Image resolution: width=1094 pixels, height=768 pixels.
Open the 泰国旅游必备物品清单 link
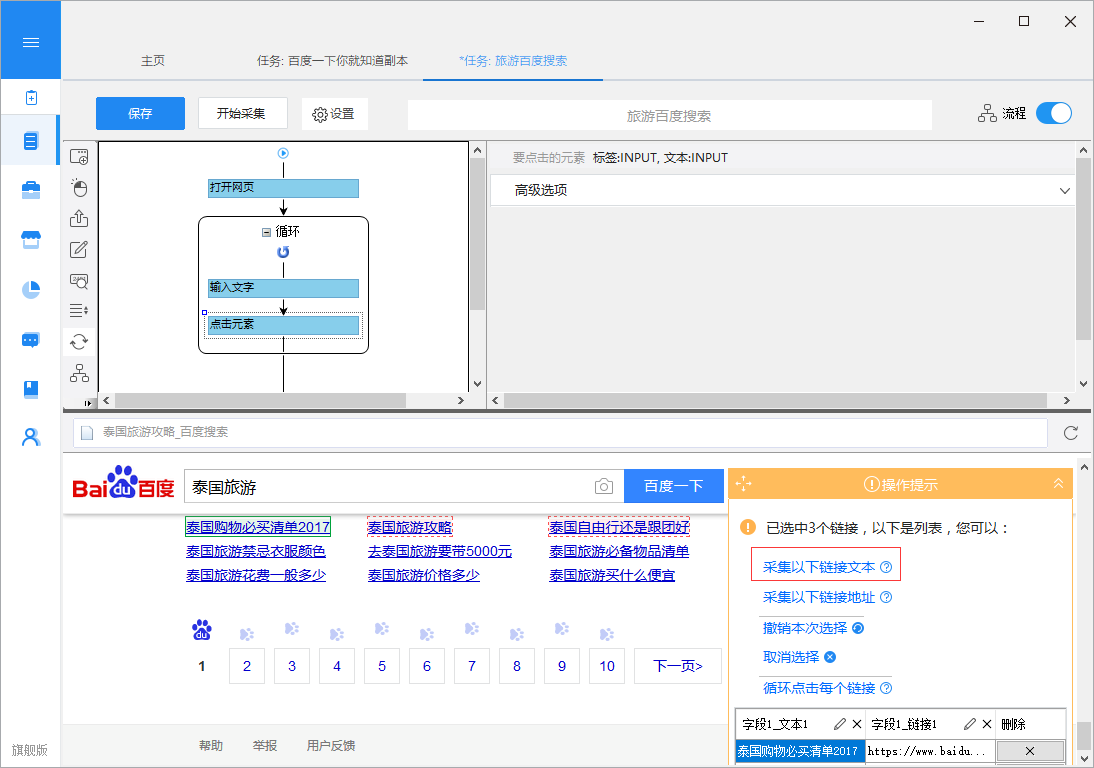(619, 551)
